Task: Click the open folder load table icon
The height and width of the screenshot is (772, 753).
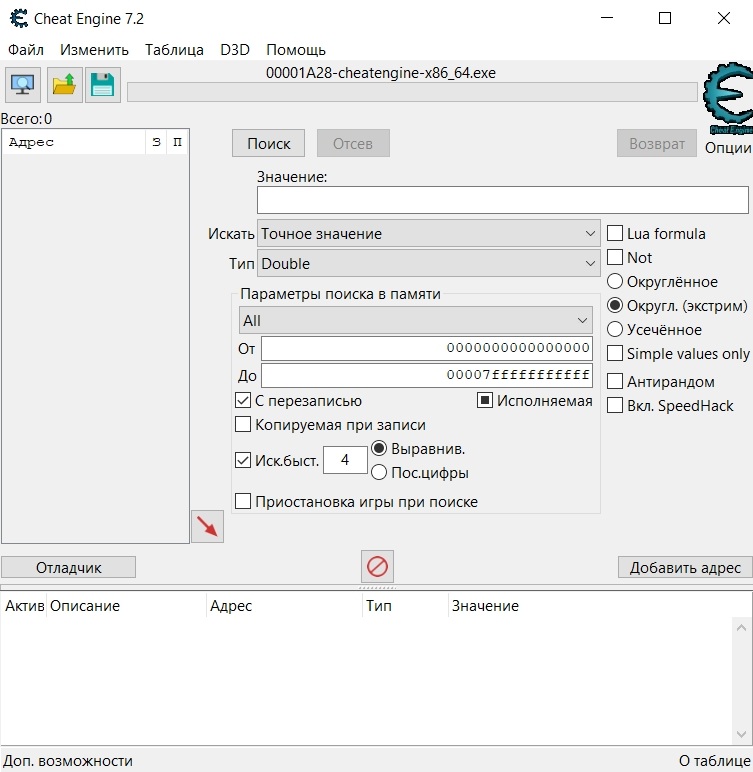Action: pyautogui.click(x=65, y=85)
